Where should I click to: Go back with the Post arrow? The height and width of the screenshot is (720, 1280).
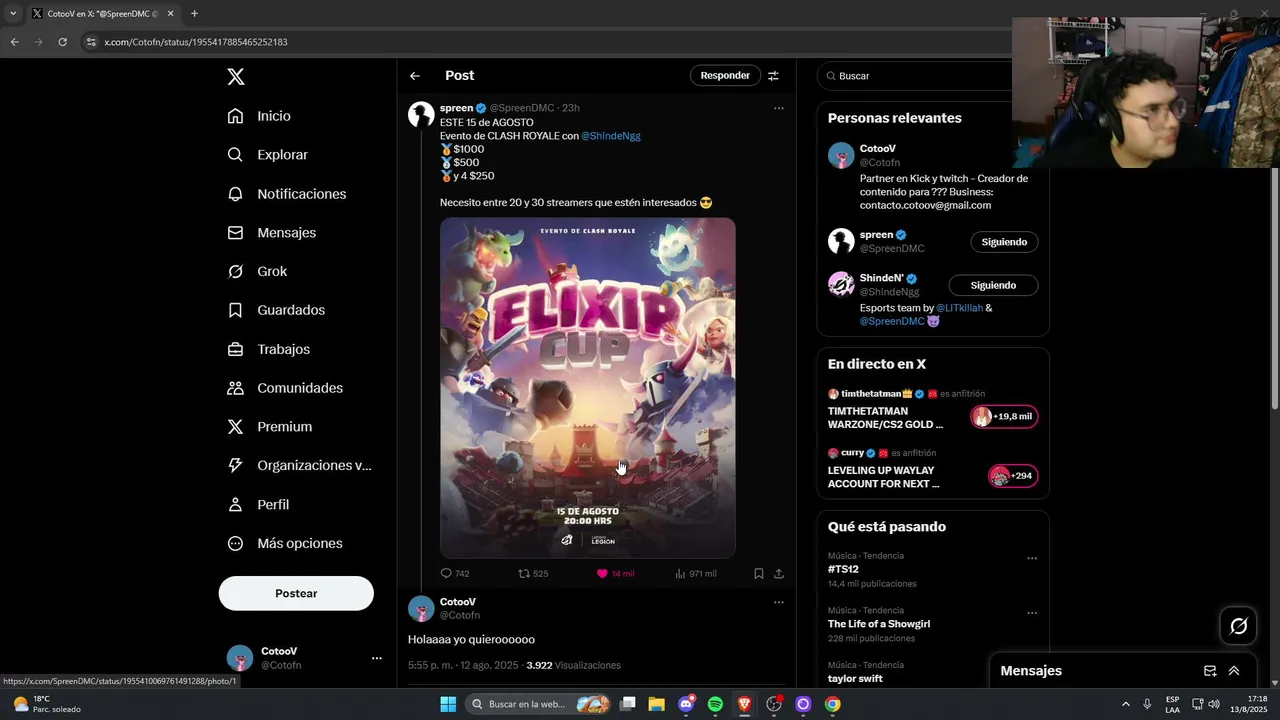pyautogui.click(x=415, y=76)
